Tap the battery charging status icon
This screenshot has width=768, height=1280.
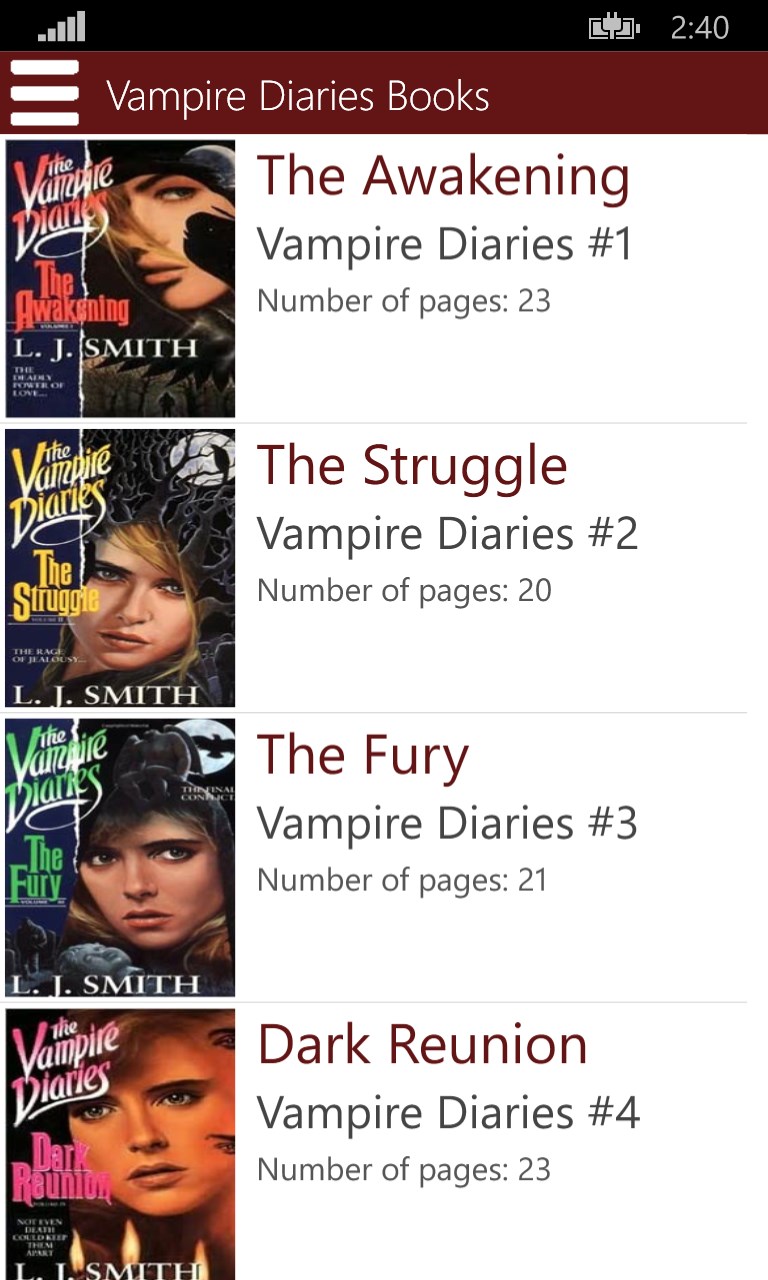click(614, 28)
